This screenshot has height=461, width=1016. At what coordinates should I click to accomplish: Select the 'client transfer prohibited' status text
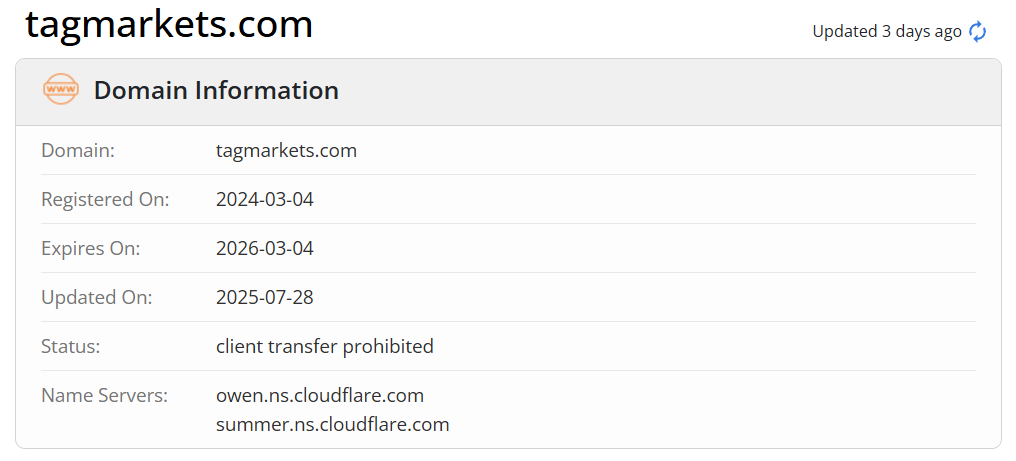tap(325, 346)
